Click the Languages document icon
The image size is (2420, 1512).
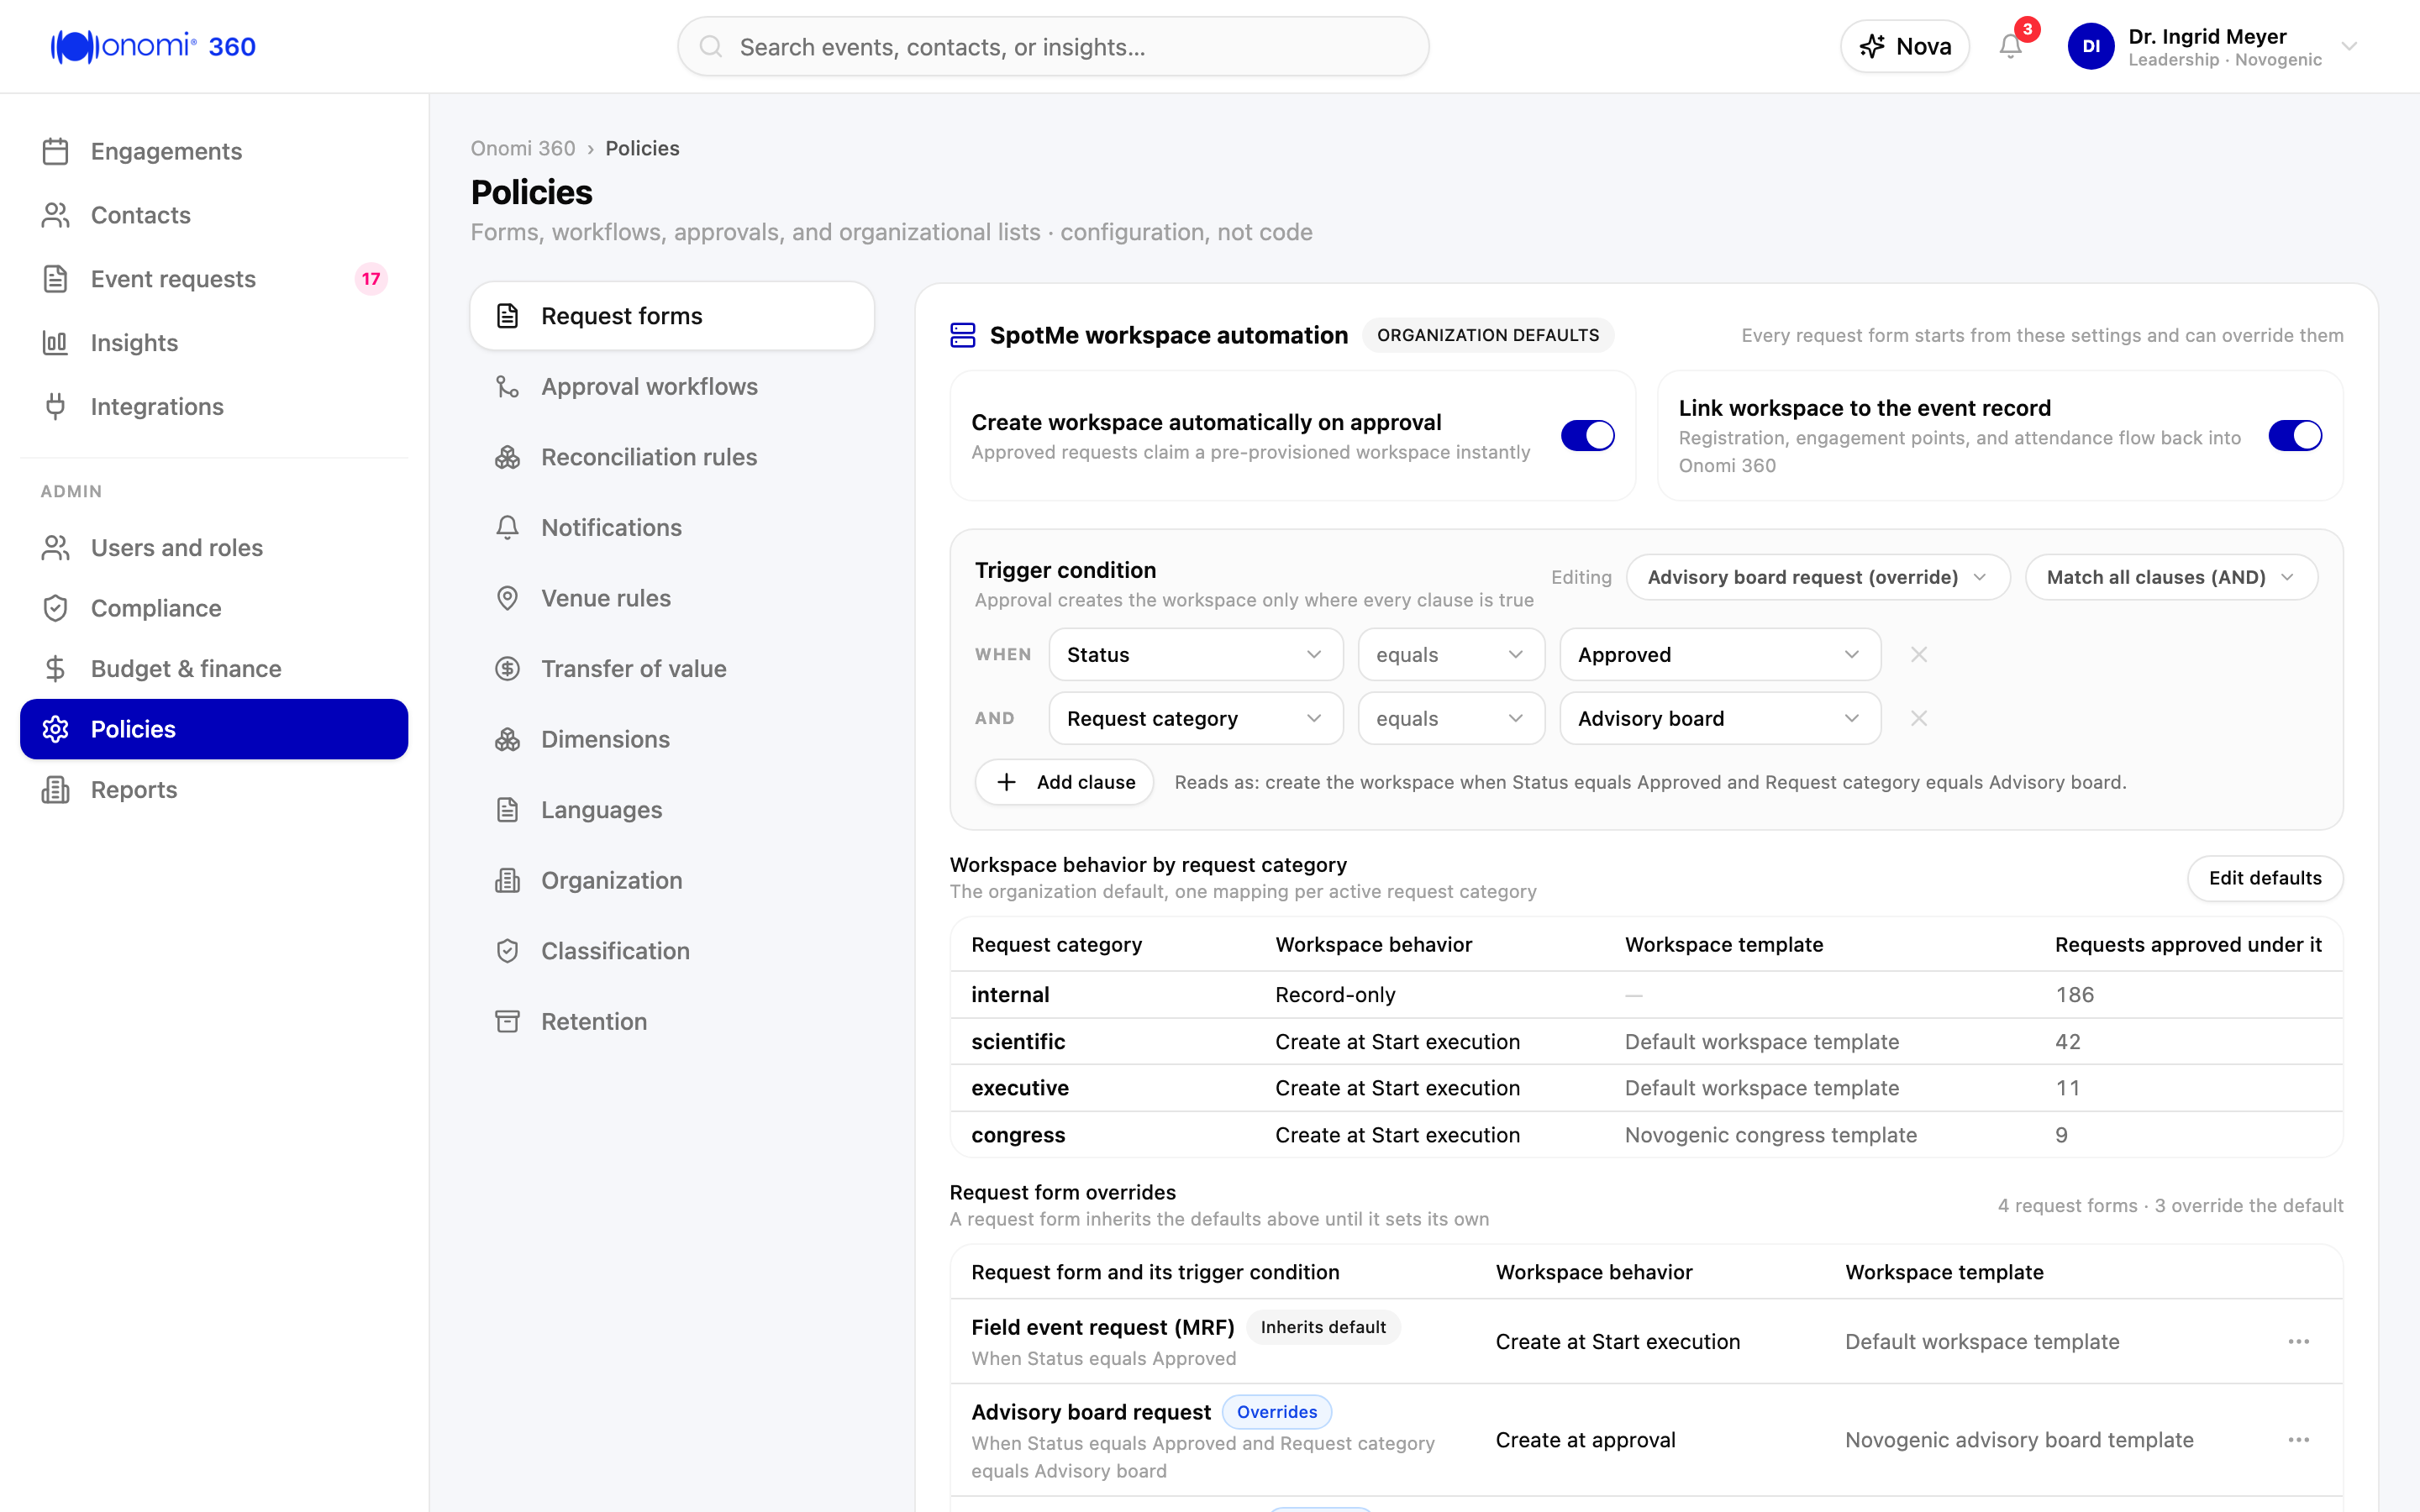point(507,810)
